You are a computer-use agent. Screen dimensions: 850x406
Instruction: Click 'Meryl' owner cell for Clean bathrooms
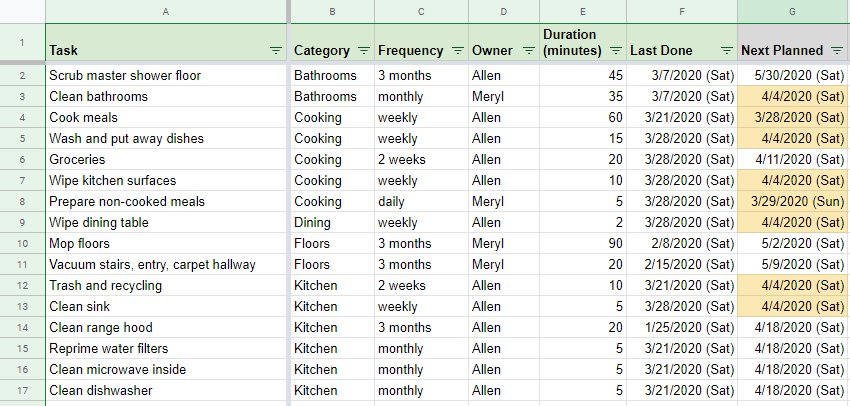(503, 96)
